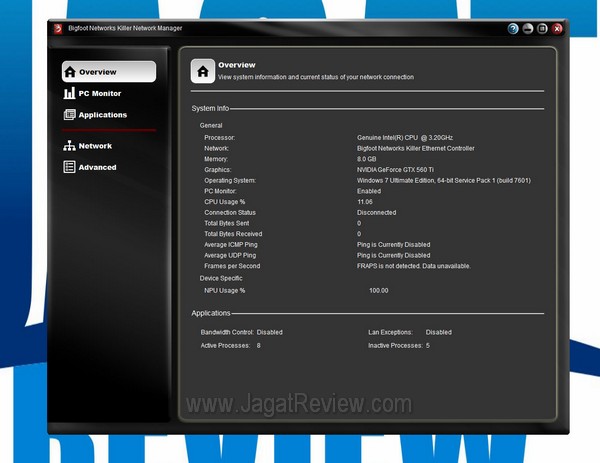Click the 'Bigfoot Networks Killer Network Manager' title
Screen dimensions: 600x463
point(125,28)
